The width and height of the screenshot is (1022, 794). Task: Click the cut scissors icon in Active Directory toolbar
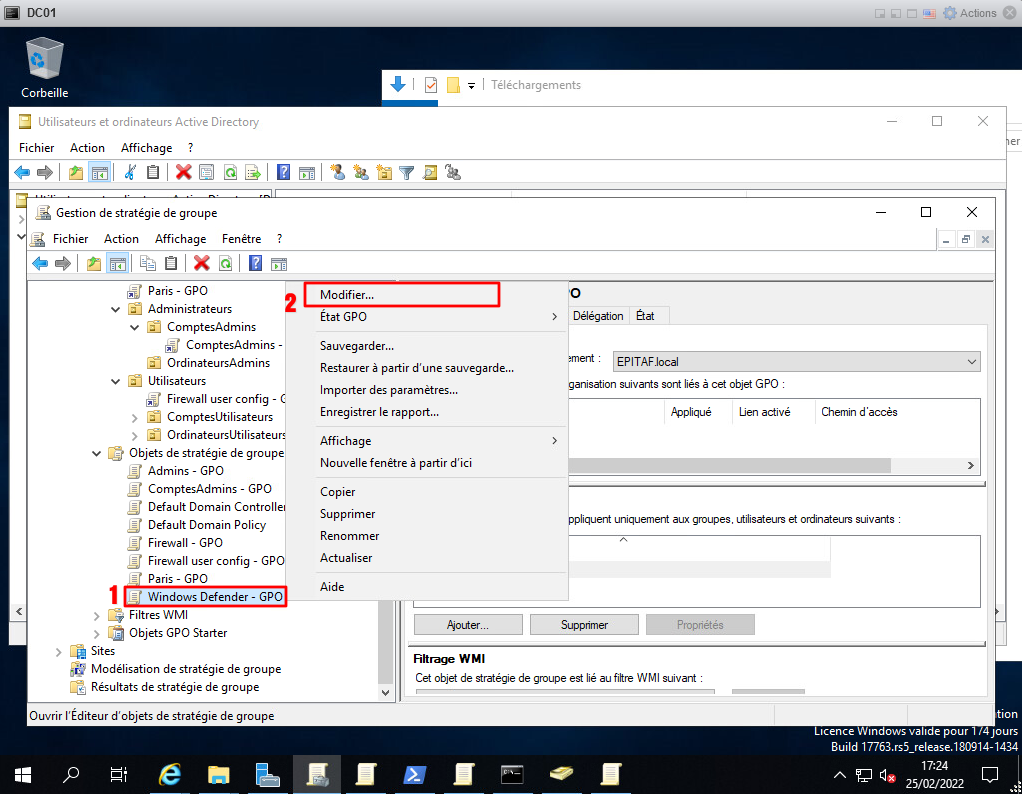point(130,172)
